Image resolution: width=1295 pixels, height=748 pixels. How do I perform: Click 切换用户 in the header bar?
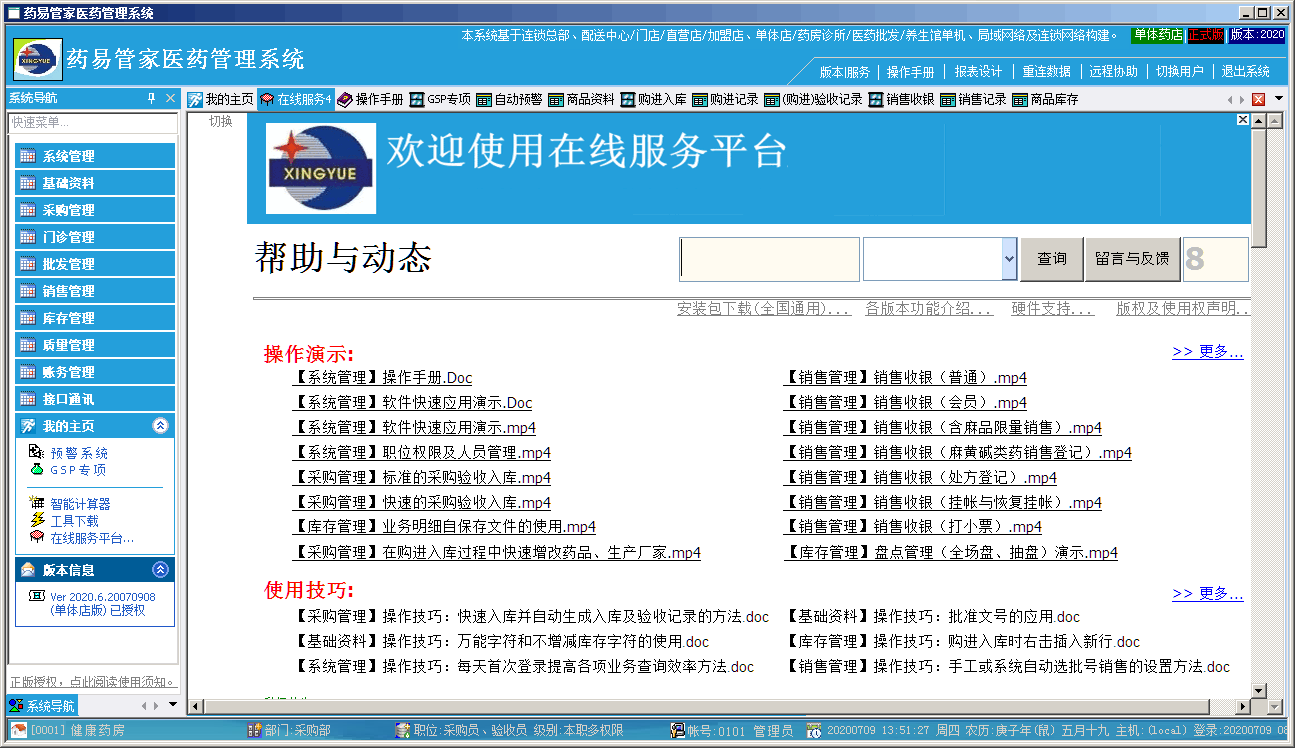click(1180, 72)
